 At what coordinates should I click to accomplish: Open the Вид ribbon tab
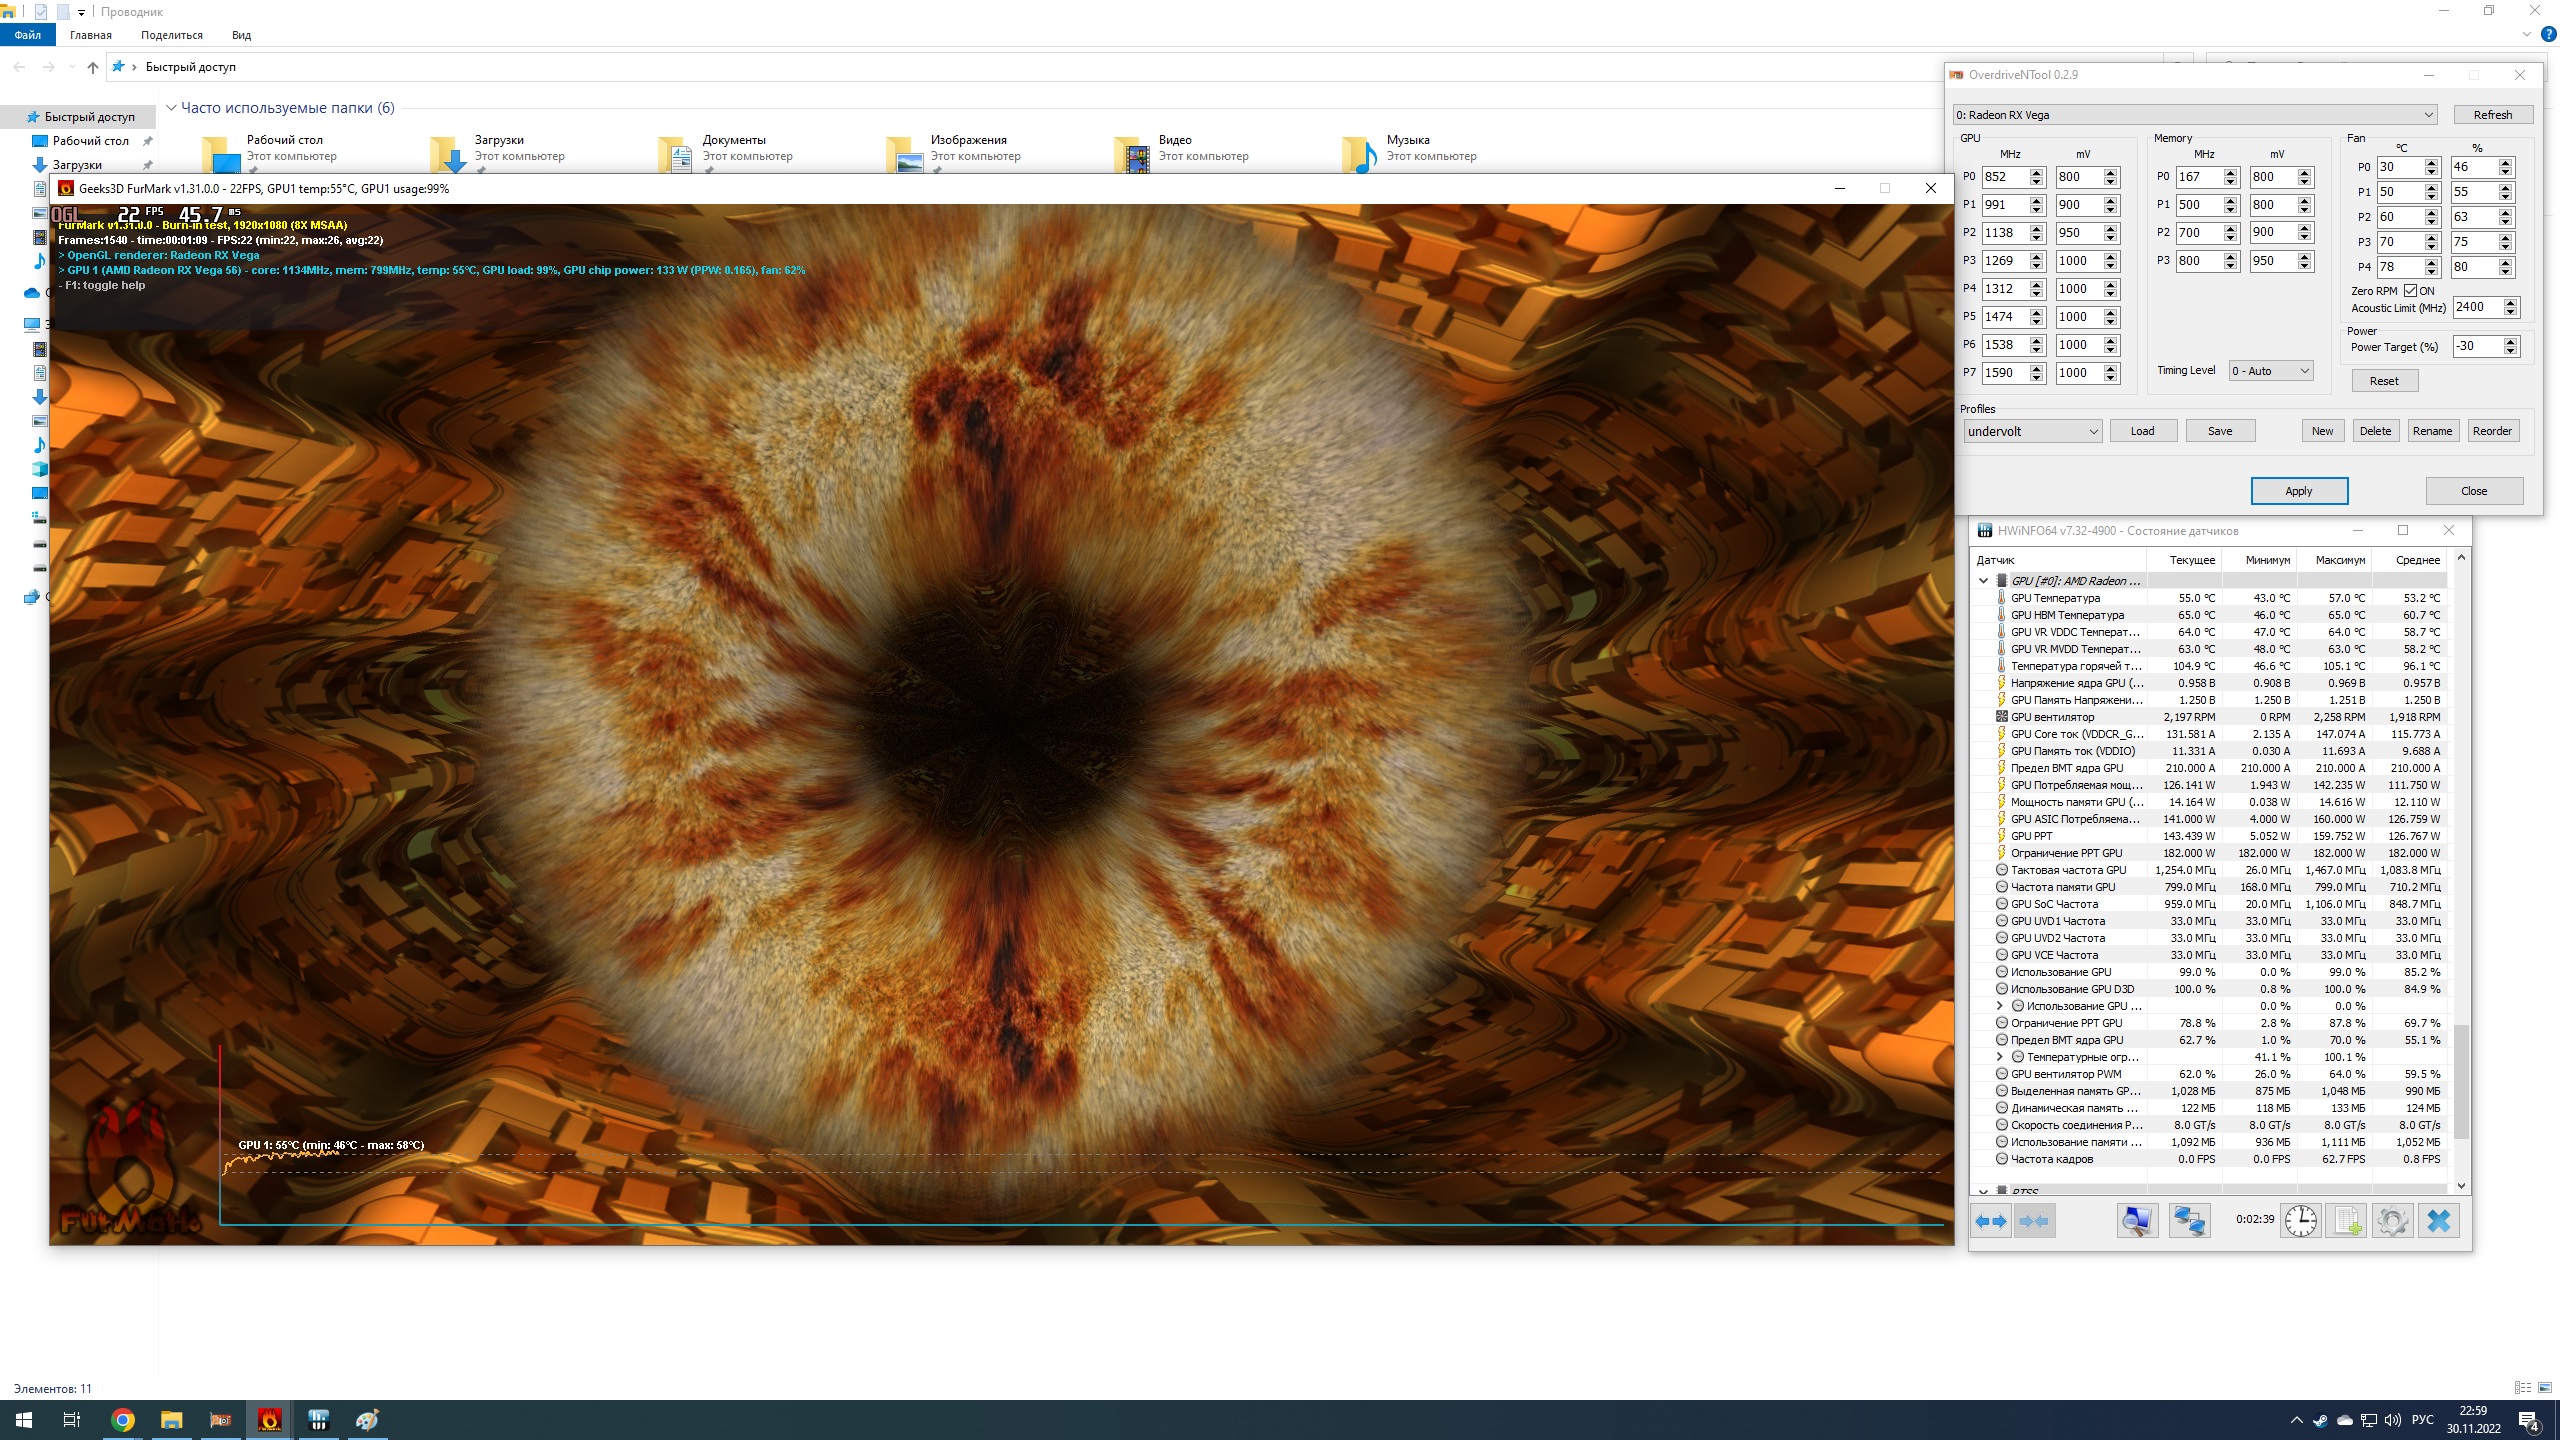241,35
